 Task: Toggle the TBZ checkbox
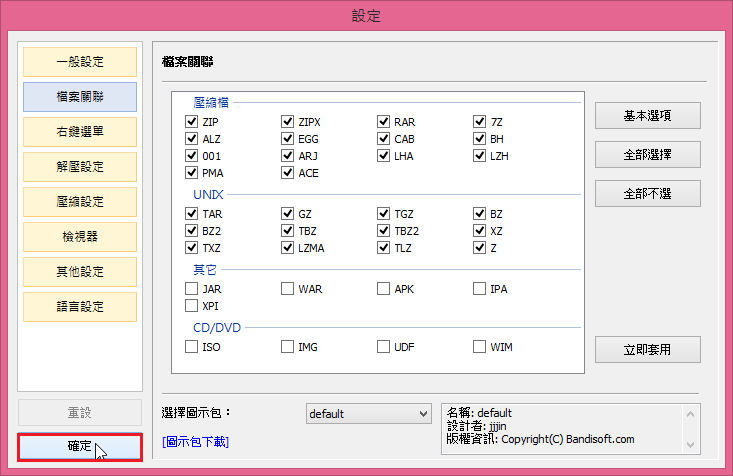pyautogui.click(x=287, y=231)
